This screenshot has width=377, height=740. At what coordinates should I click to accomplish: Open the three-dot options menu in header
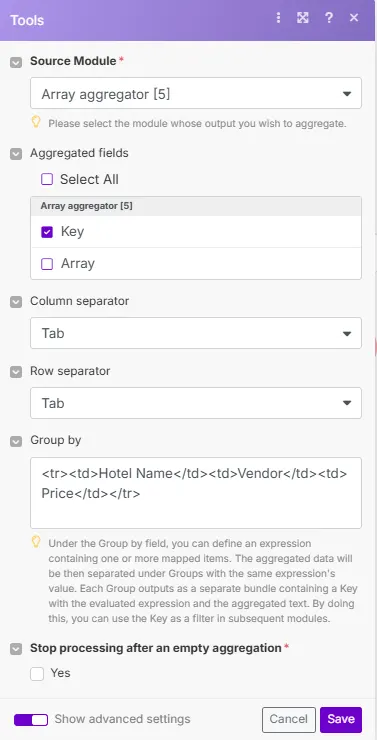click(x=278, y=18)
